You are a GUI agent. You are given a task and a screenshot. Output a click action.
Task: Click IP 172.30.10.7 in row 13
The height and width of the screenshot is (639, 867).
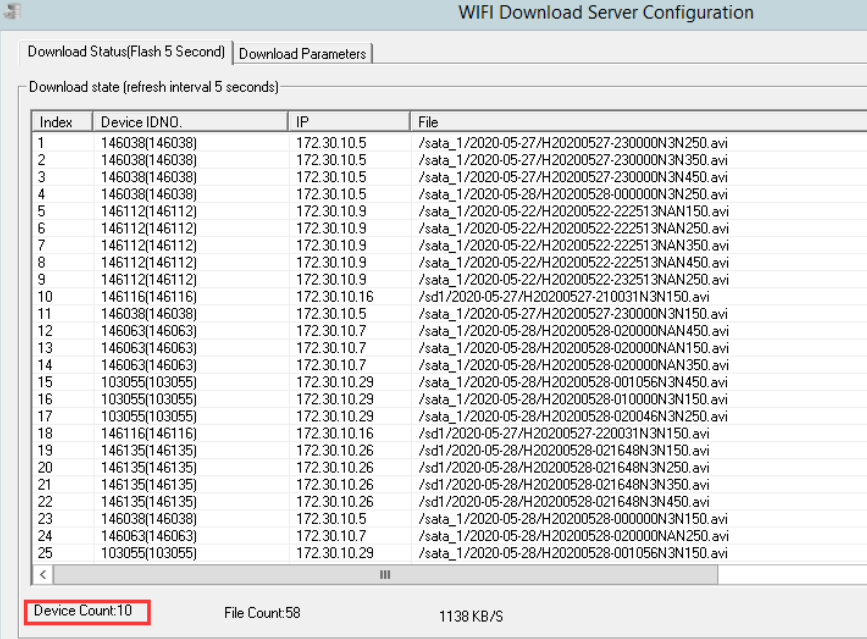pyautogui.click(x=331, y=348)
